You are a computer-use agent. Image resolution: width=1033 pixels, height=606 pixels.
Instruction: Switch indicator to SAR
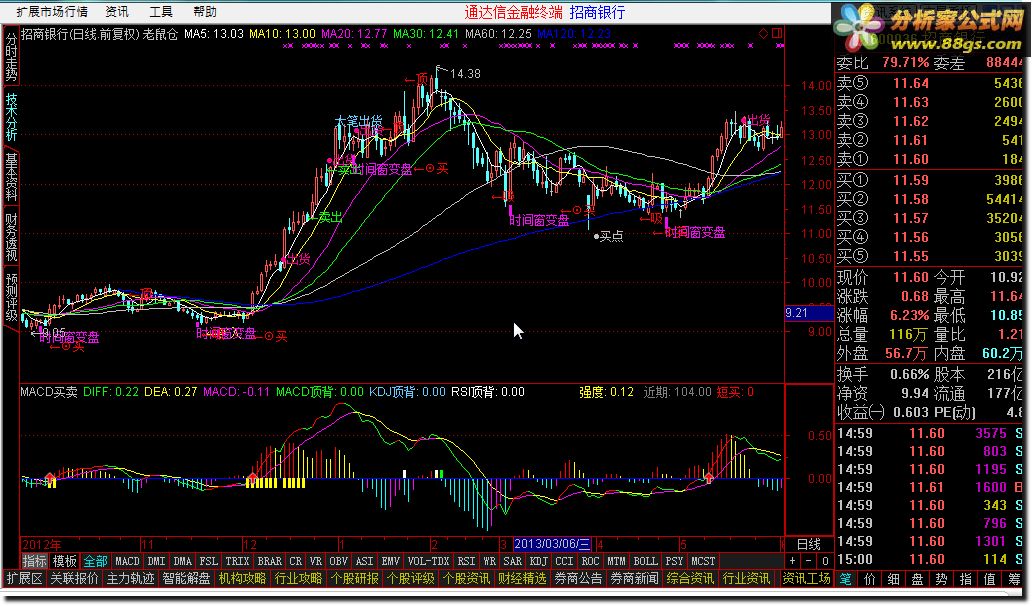coord(513,561)
